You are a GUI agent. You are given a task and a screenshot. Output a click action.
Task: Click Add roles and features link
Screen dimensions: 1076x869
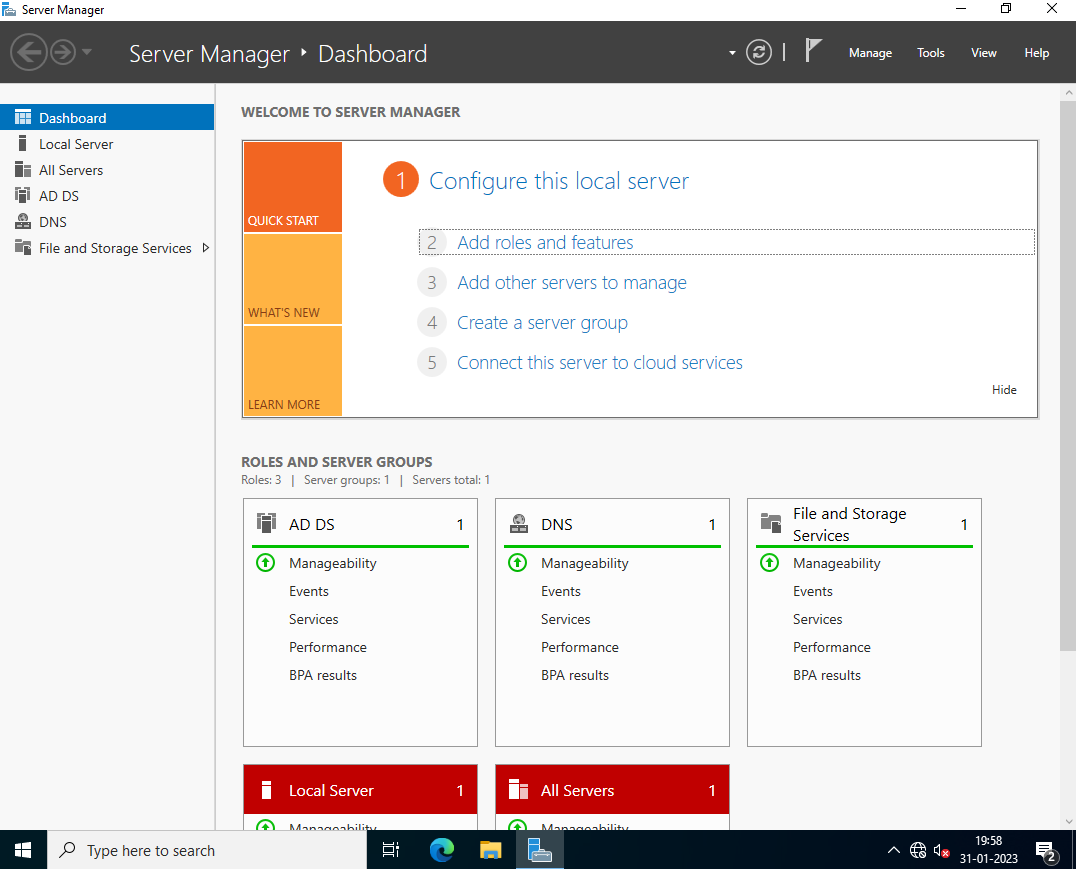click(x=545, y=242)
